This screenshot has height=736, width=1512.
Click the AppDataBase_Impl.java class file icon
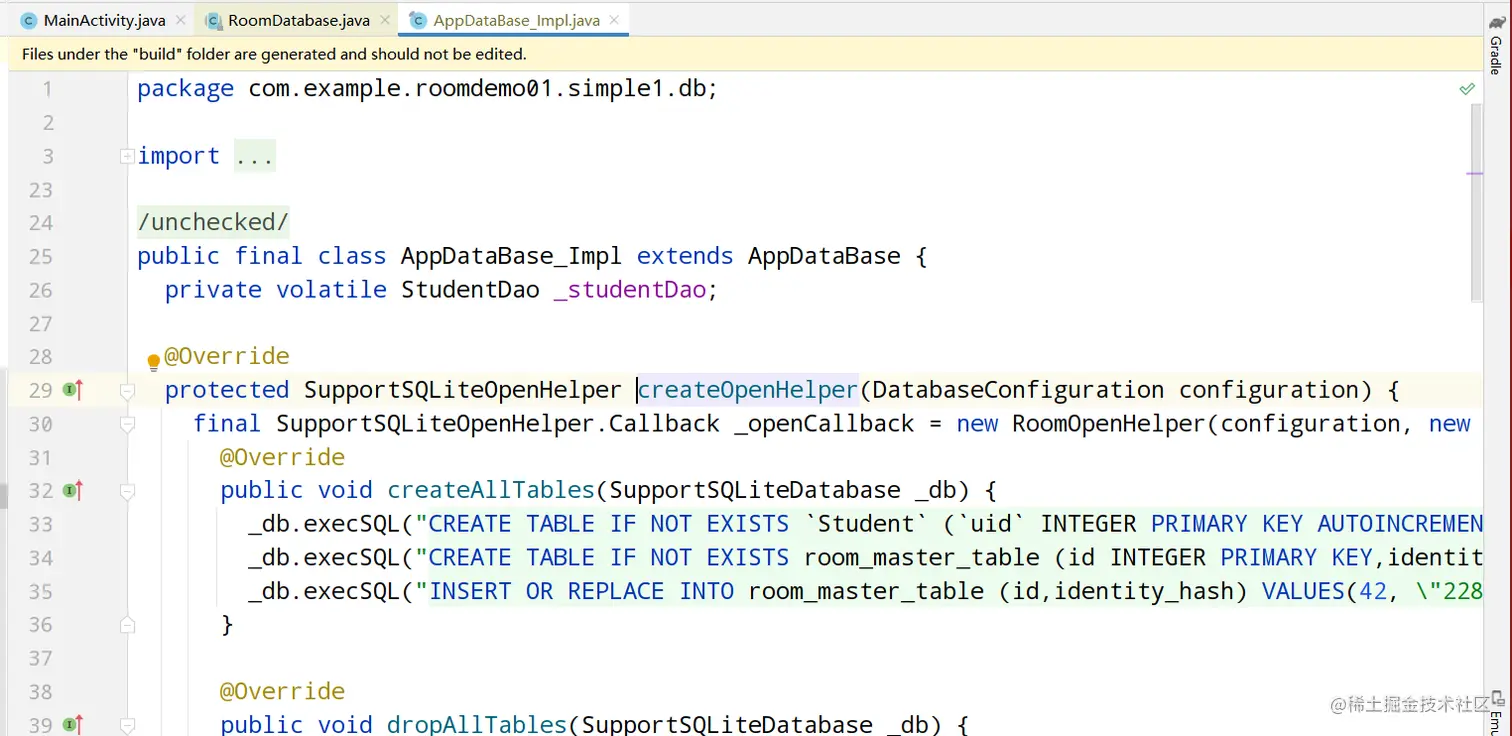[x=416, y=20]
